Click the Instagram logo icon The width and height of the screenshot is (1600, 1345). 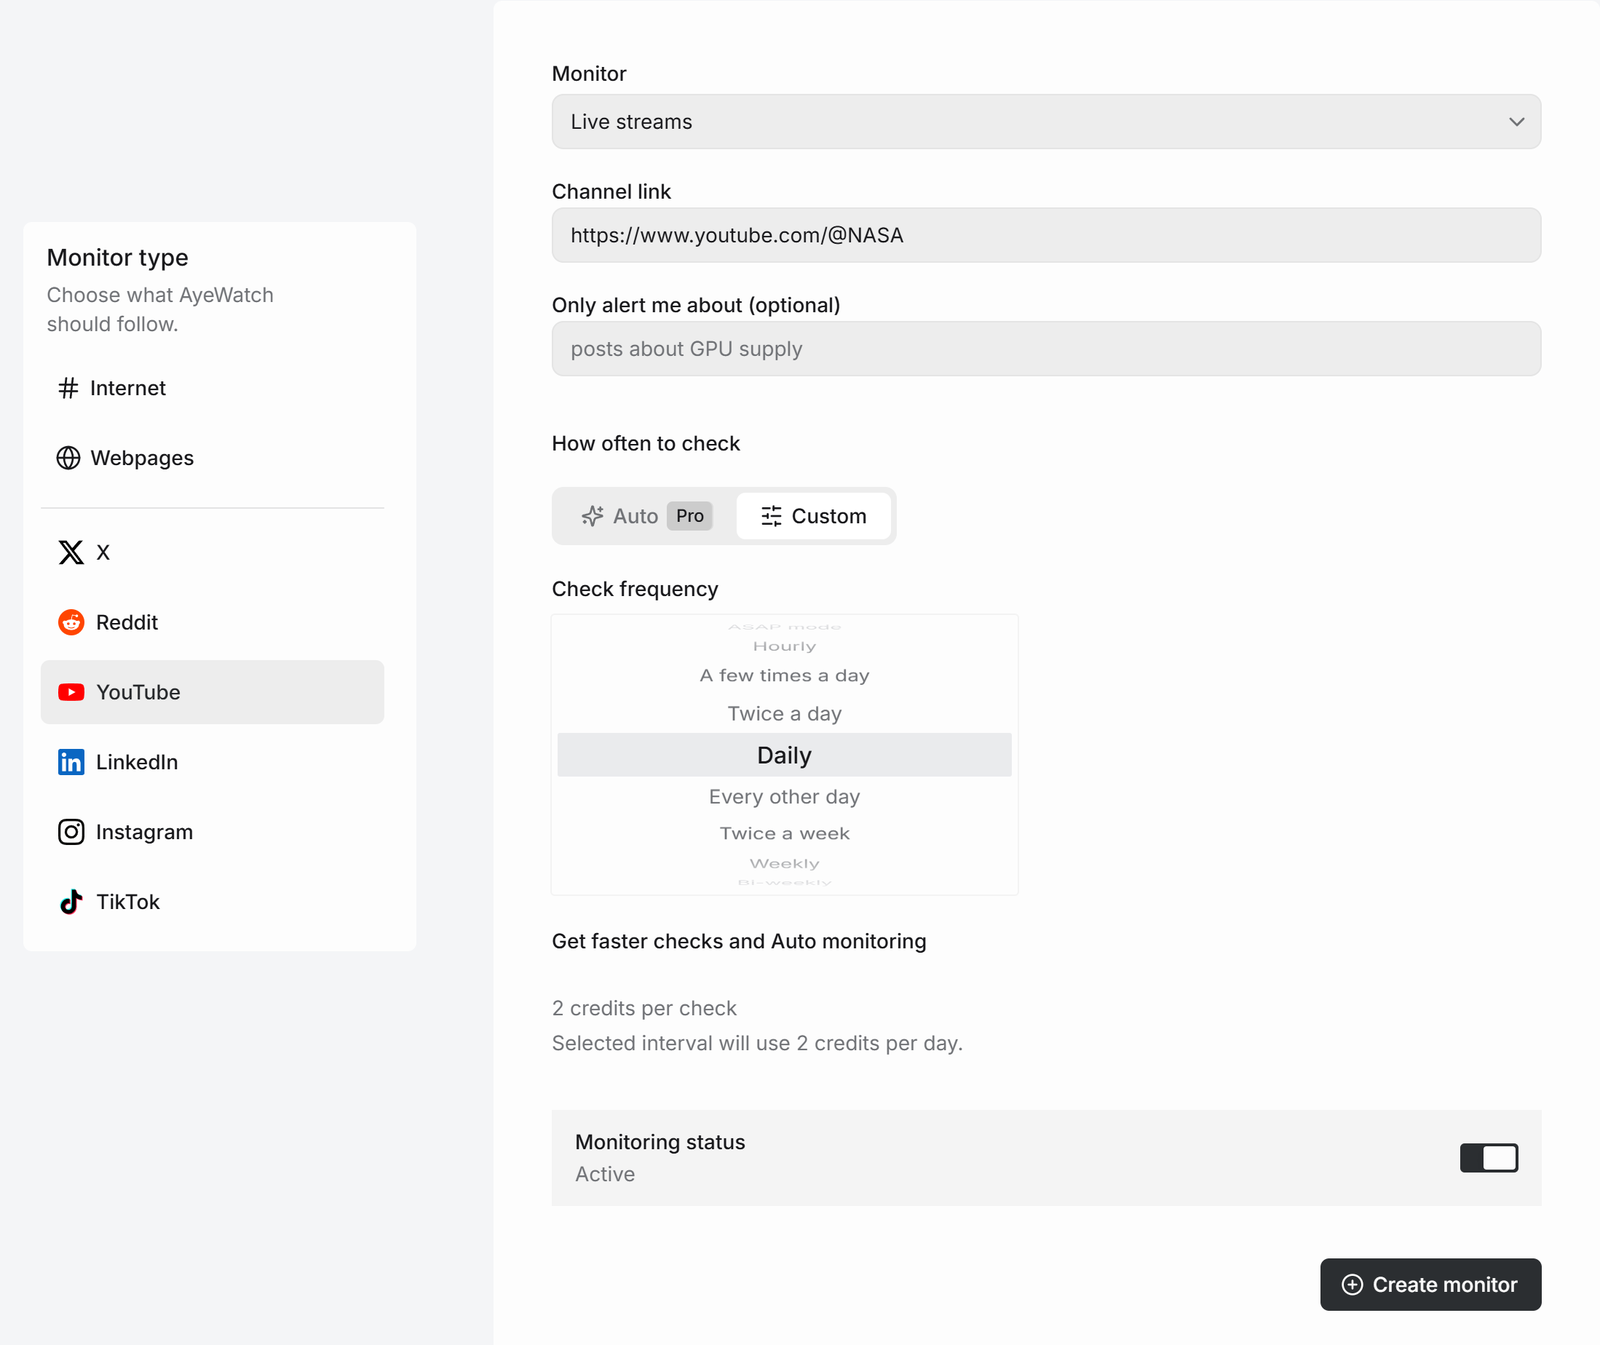[x=71, y=832]
